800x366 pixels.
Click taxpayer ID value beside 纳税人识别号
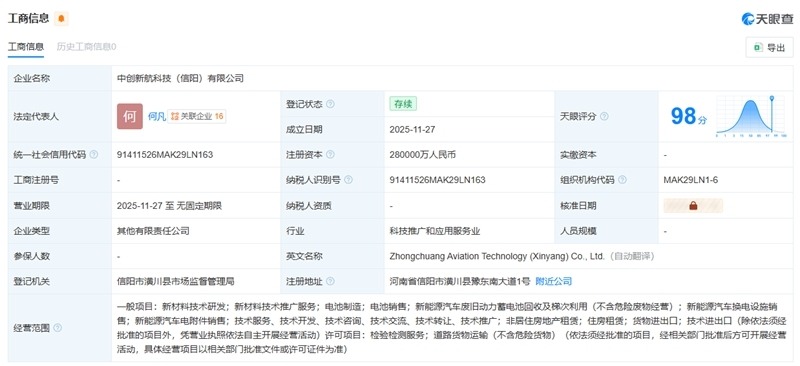click(437, 180)
